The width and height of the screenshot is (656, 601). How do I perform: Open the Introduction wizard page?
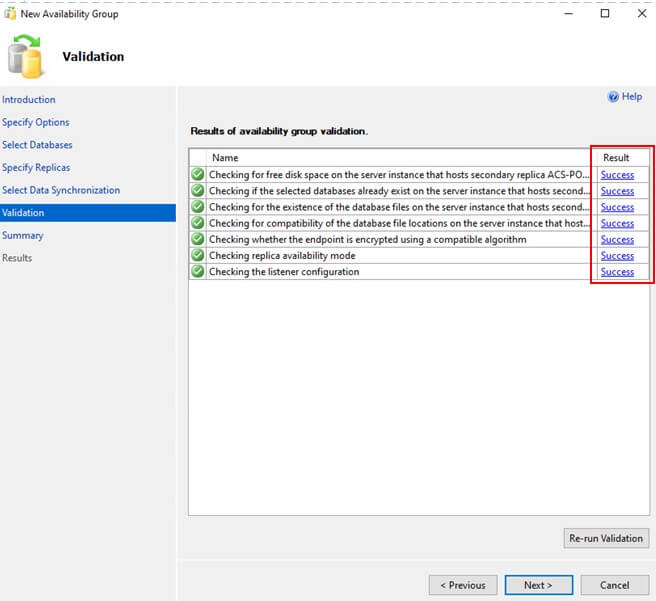coord(29,100)
